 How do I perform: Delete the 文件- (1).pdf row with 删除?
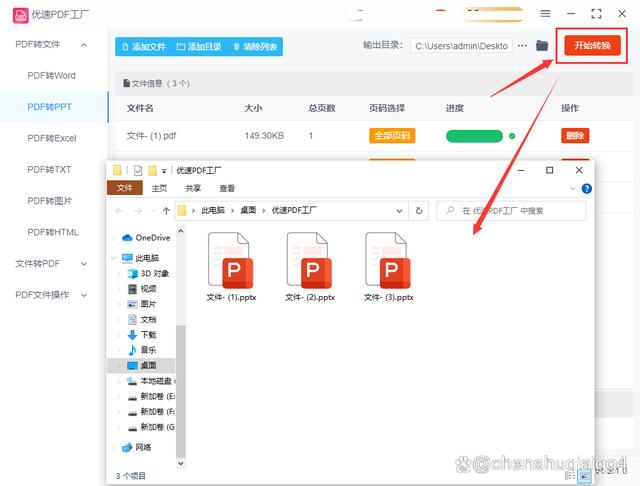[x=575, y=135]
